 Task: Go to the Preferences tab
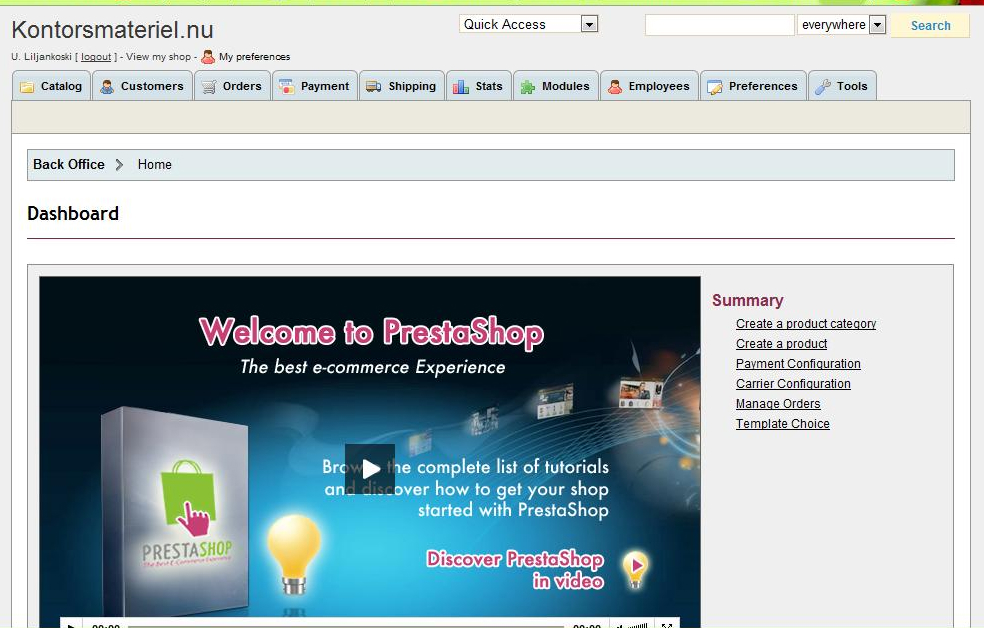754,86
